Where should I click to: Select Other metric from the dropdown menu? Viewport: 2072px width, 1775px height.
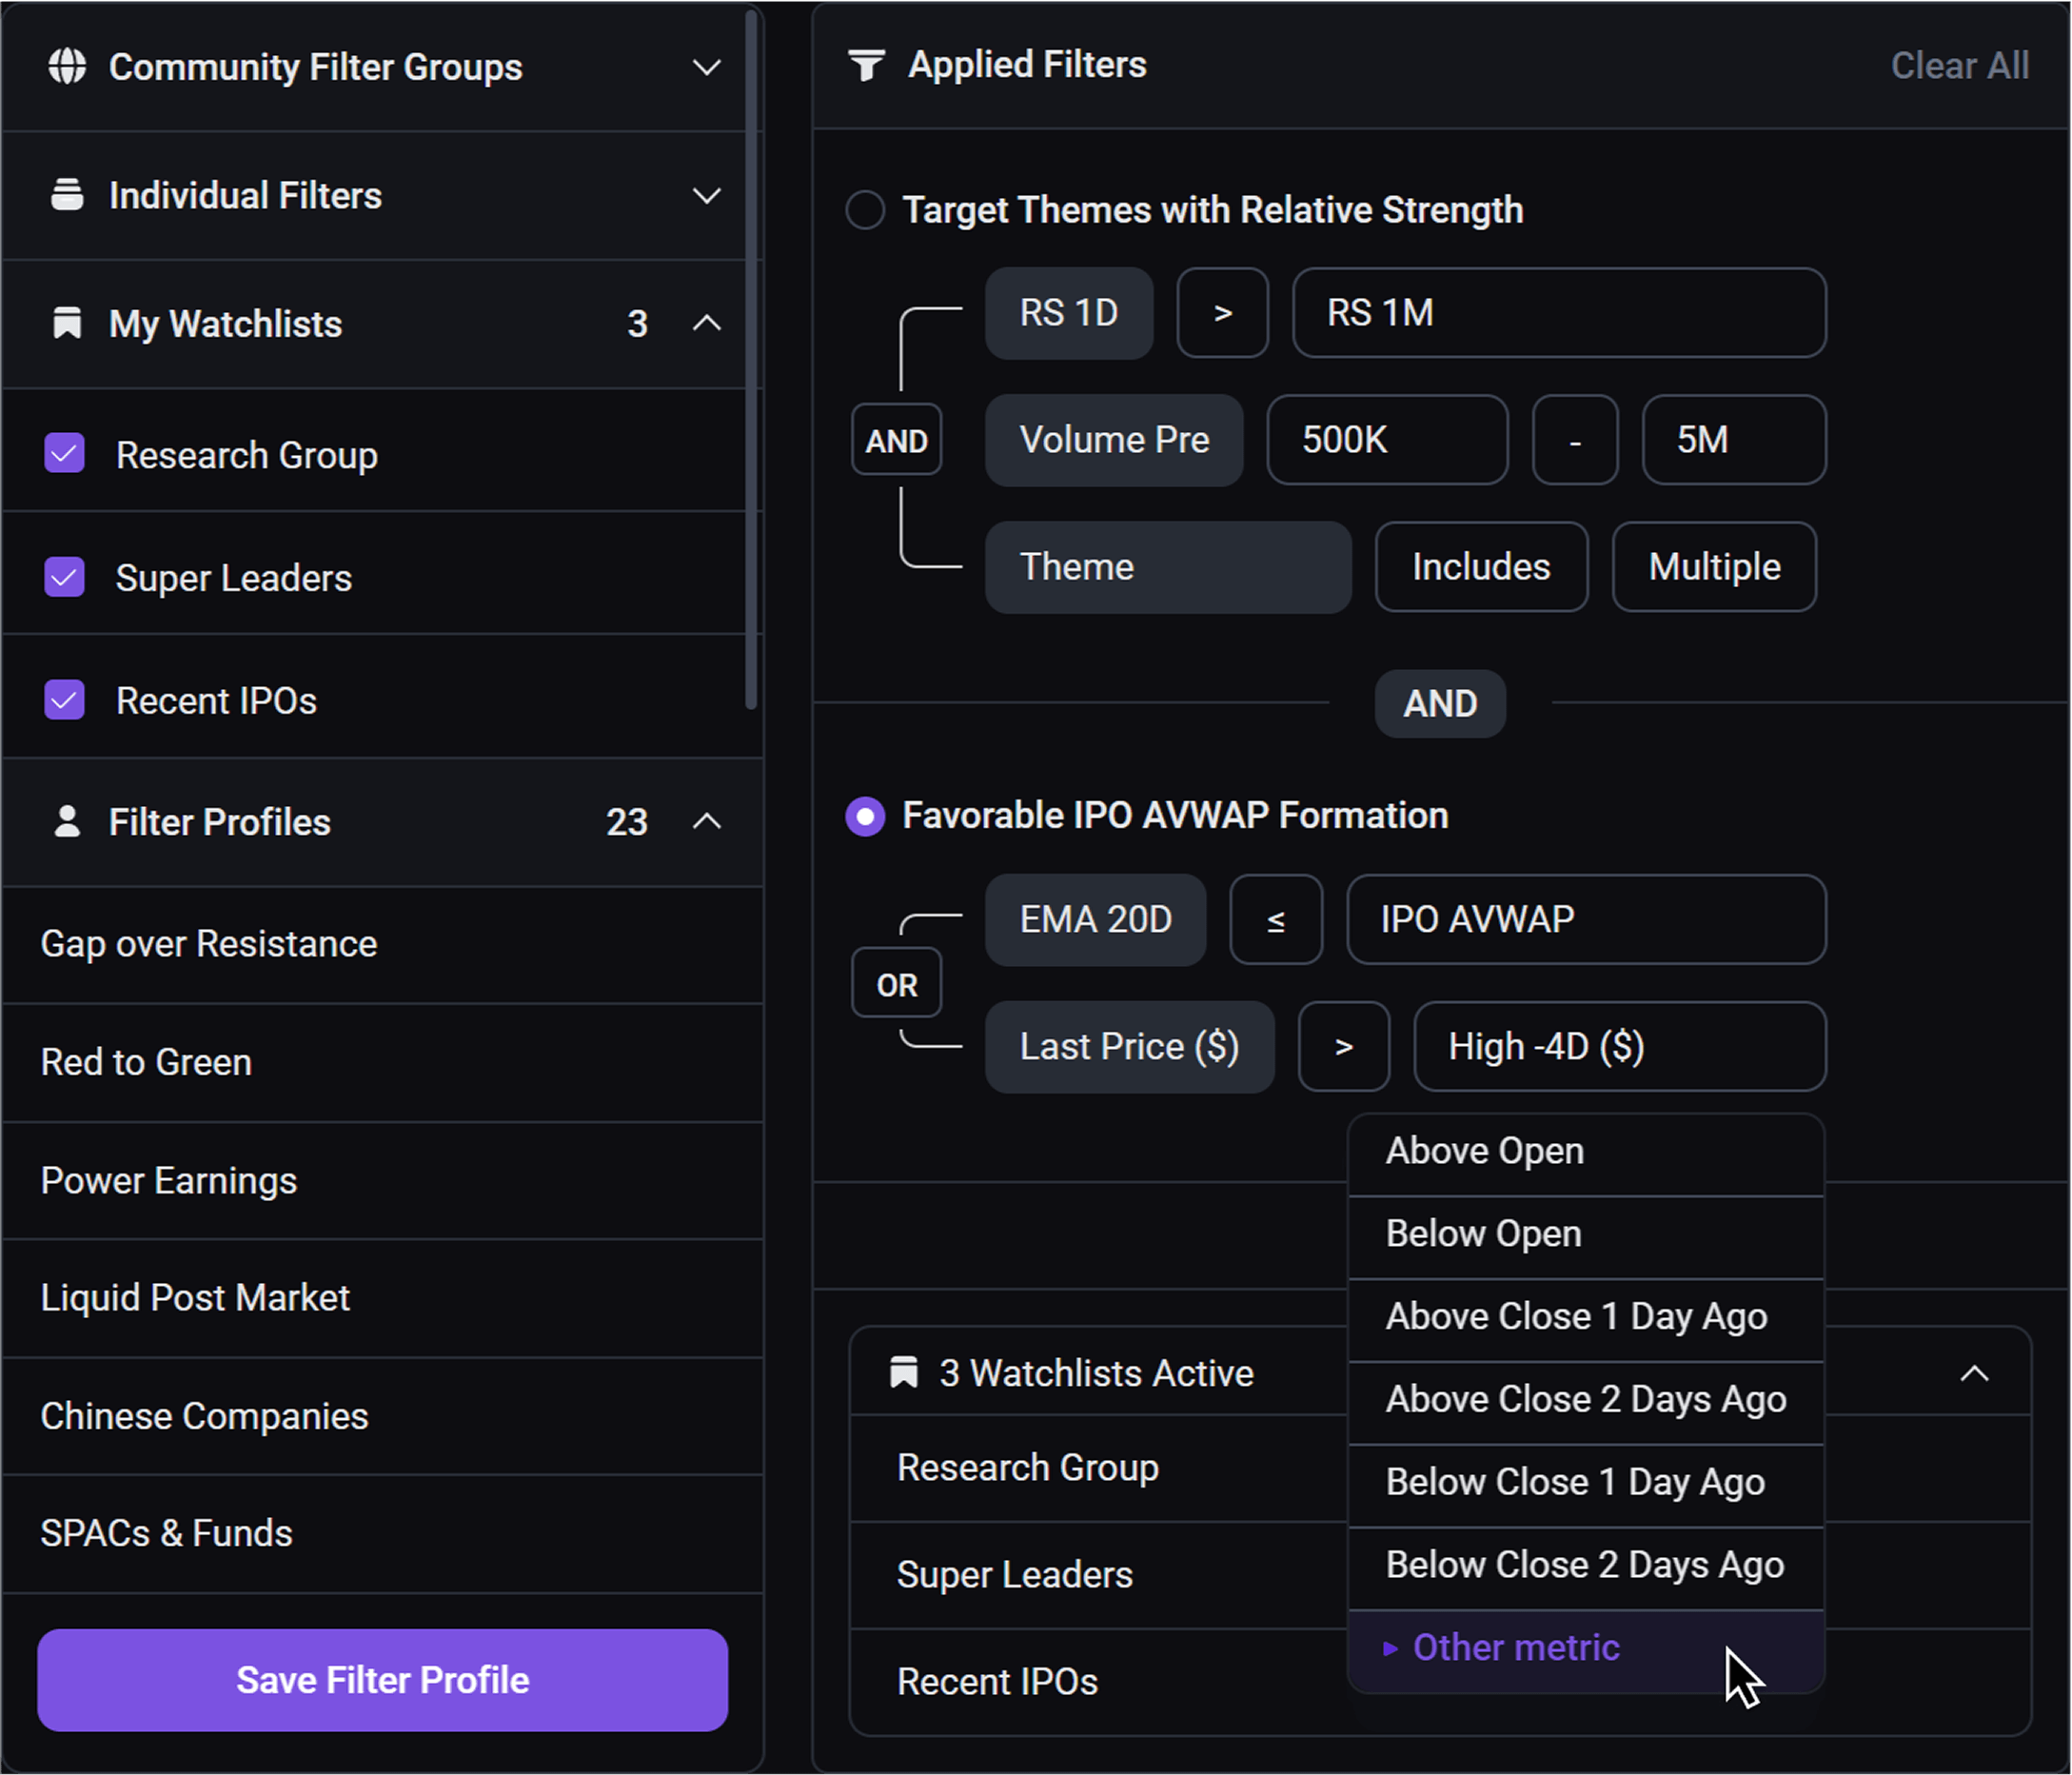coord(1514,1647)
